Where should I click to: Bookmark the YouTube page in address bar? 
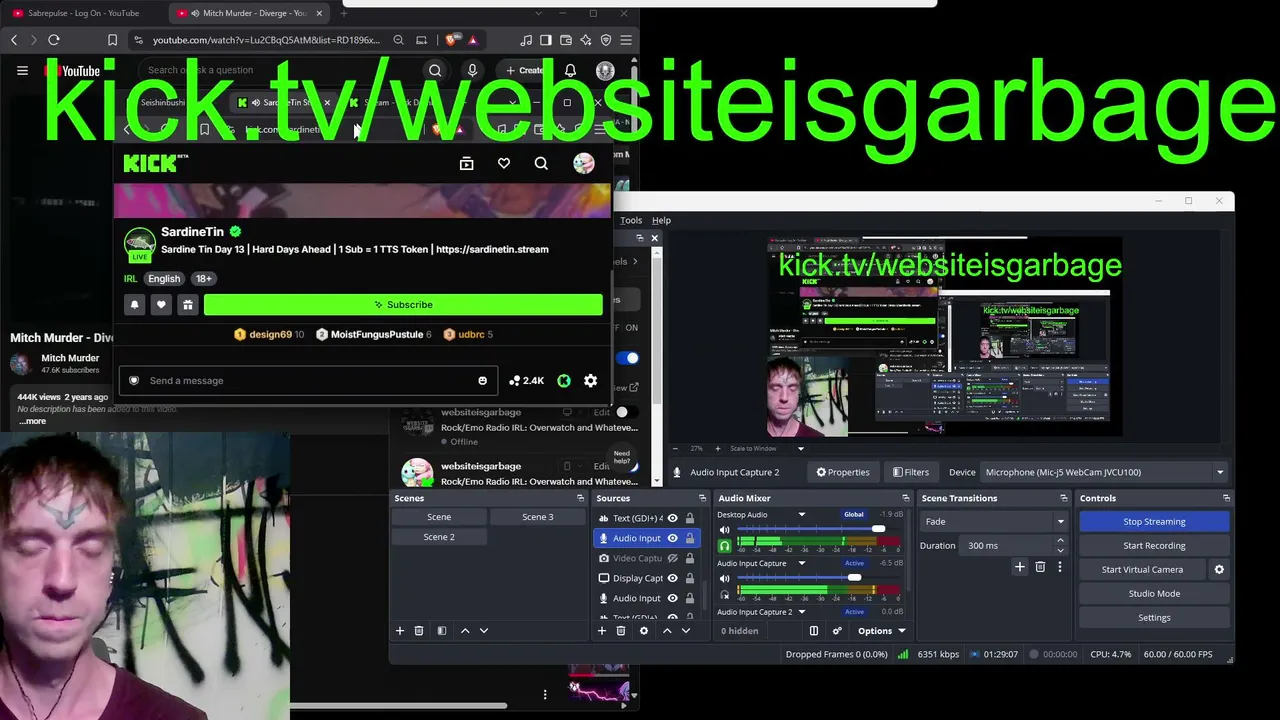(x=112, y=40)
